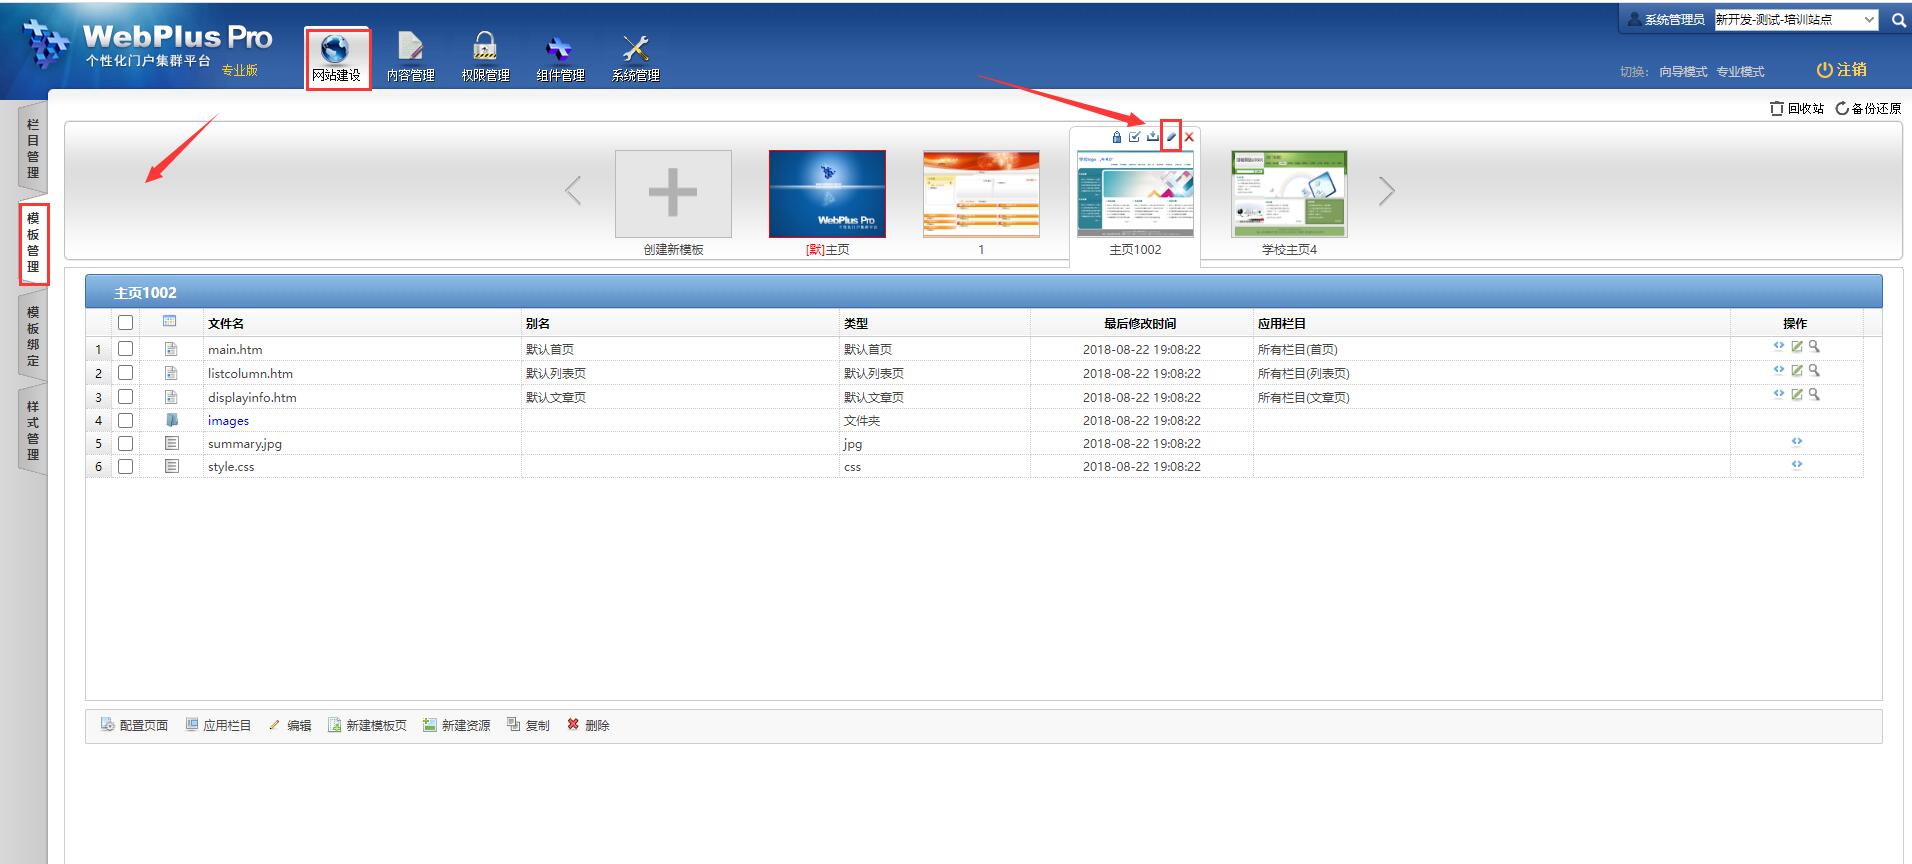Tick the checkbox next to summary.jpg
This screenshot has width=1912, height=864.
(125, 443)
